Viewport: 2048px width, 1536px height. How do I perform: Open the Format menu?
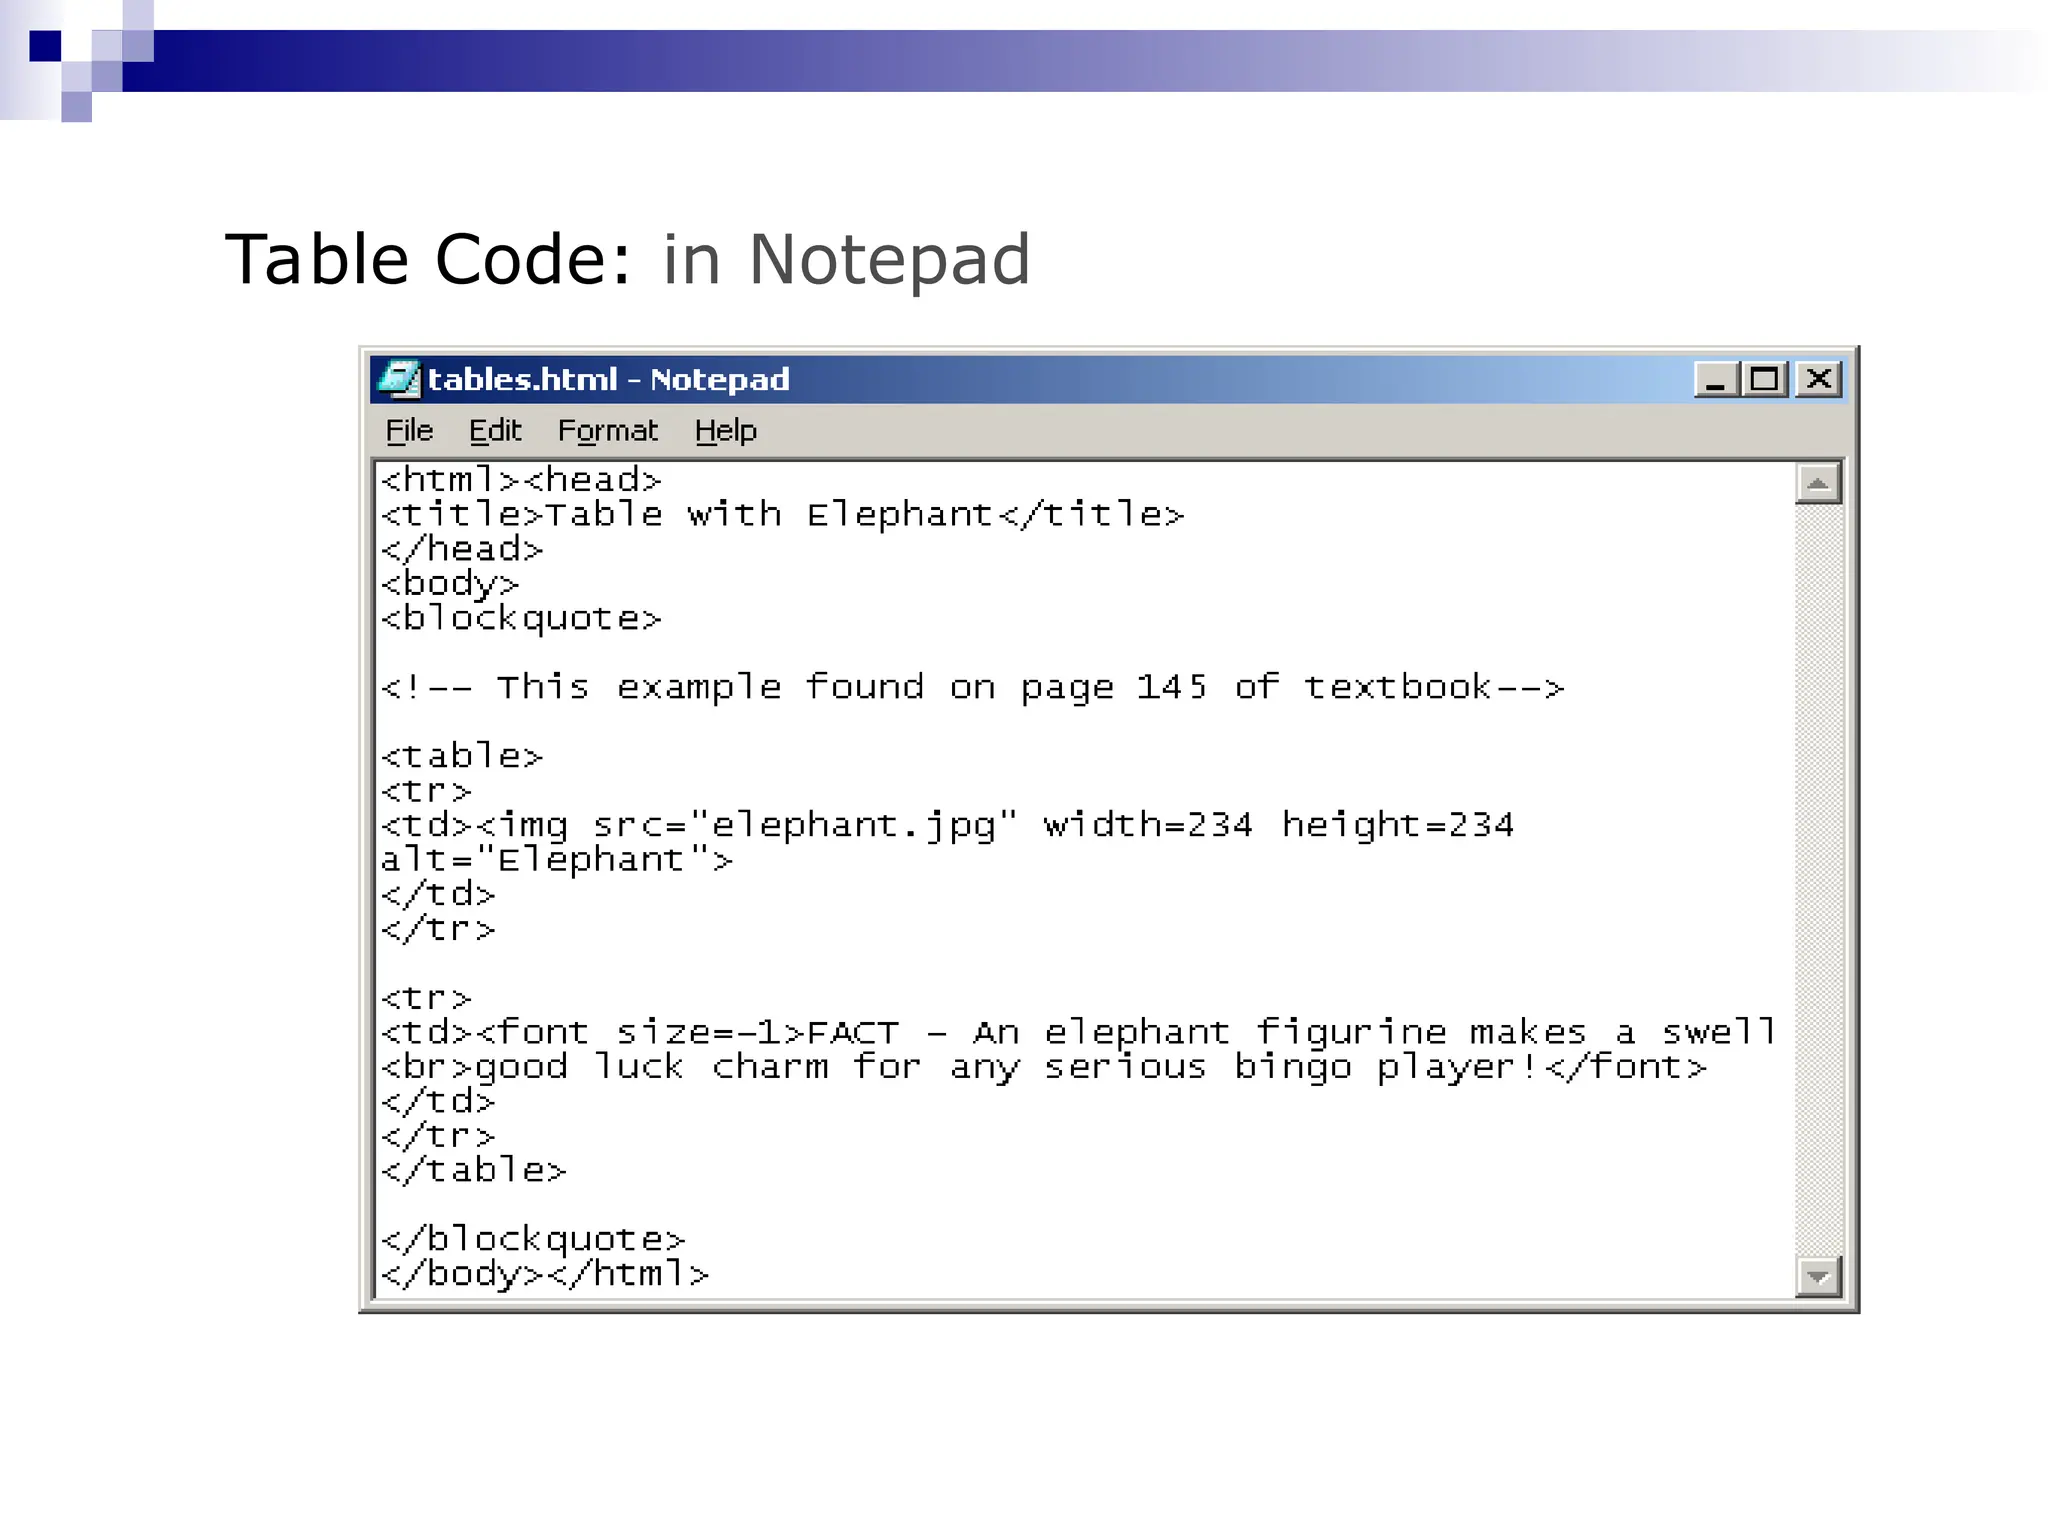click(607, 431)
